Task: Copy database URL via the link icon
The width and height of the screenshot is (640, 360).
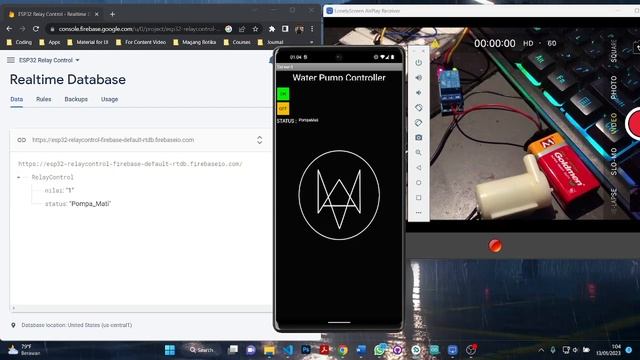Action: pos(22,140)
